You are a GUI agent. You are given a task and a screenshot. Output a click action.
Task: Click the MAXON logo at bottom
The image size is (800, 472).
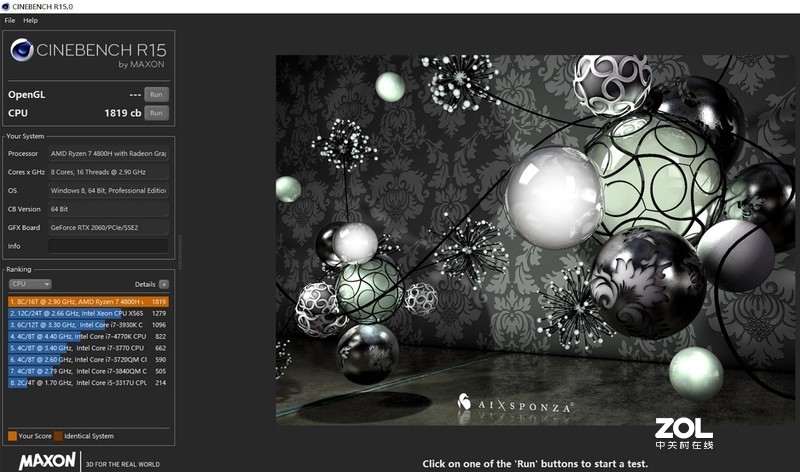(x=47, y=461)
